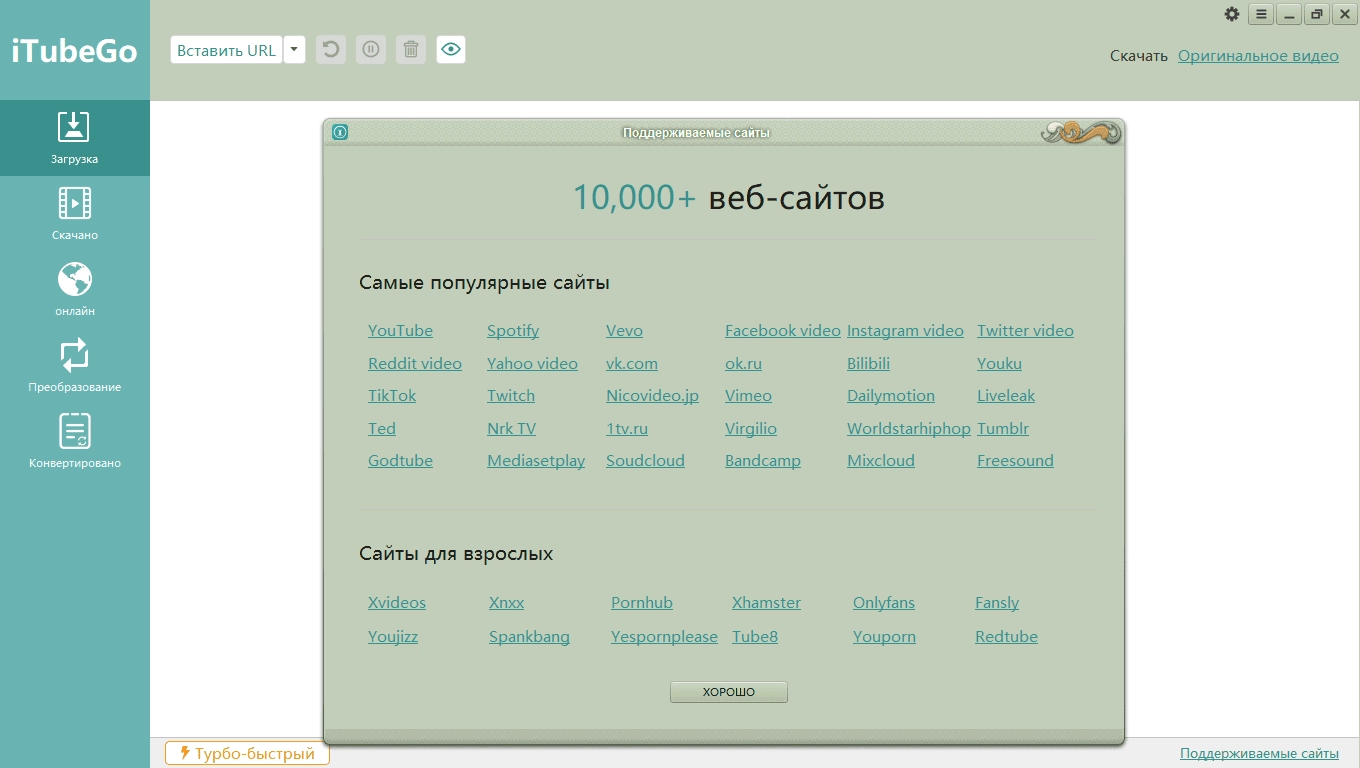1360x768 pixels.
Task: Click the Самые популярные сайты heading
Action: pos(484,283)
